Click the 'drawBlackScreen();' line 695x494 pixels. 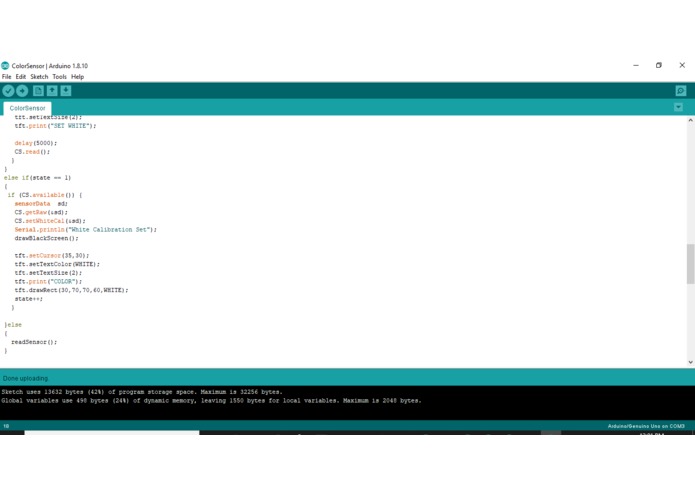point(46,238)
